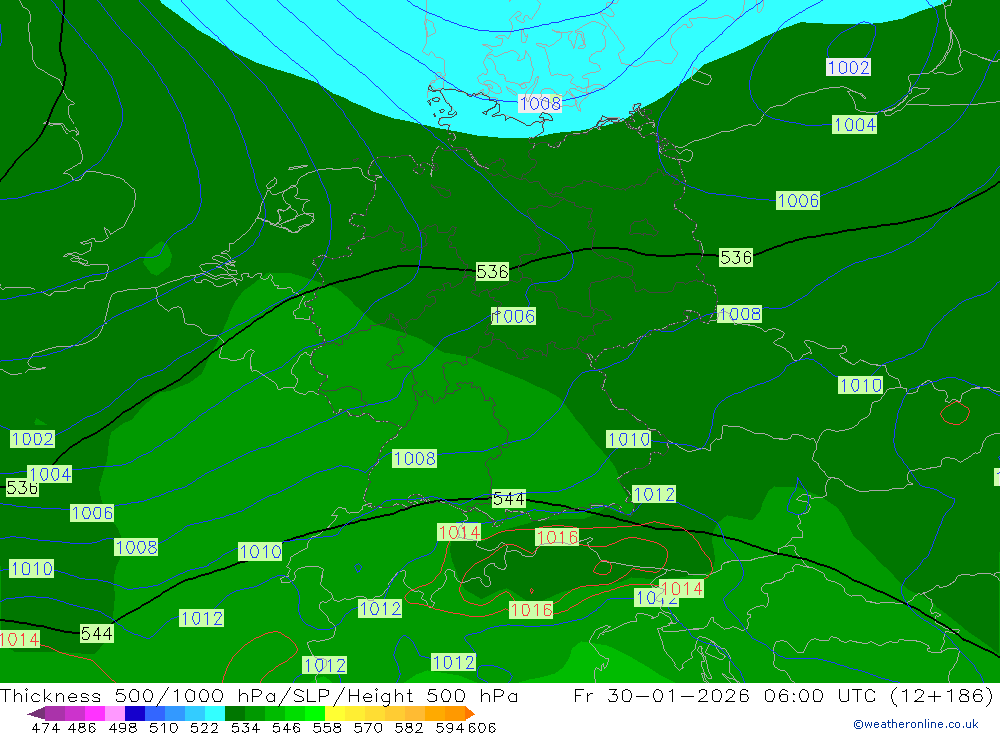
Task: Click the 1006 label in the northeast
Action: [798, 200]
